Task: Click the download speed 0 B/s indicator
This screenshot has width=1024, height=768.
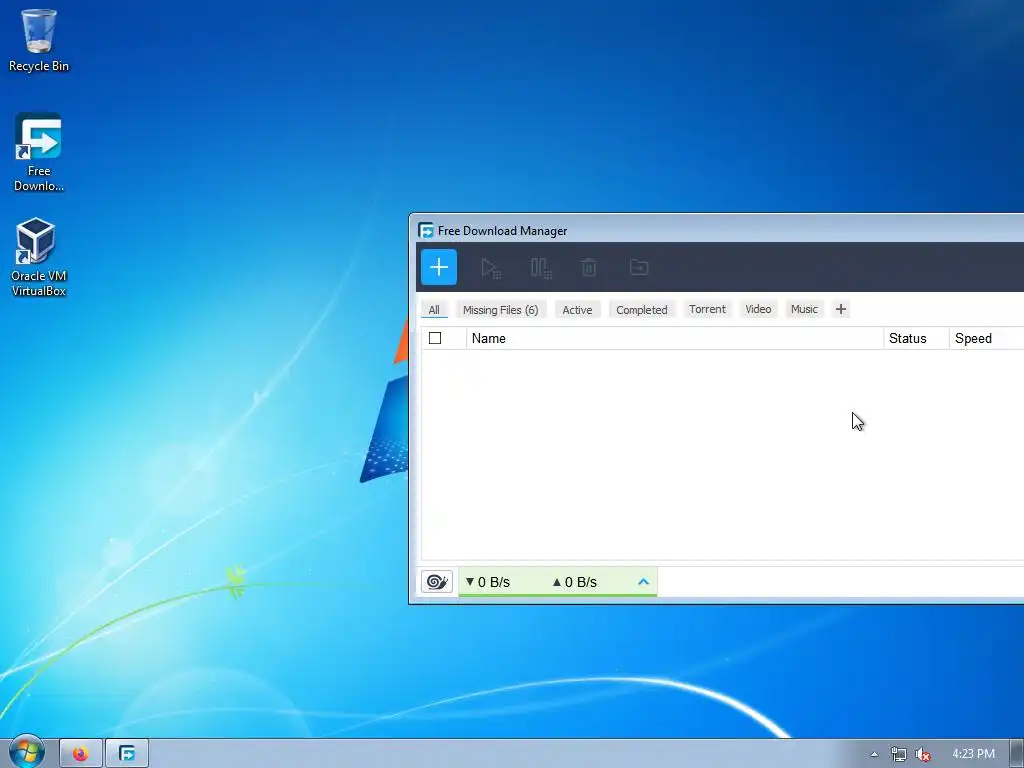Action: click(x=488, y=582)
